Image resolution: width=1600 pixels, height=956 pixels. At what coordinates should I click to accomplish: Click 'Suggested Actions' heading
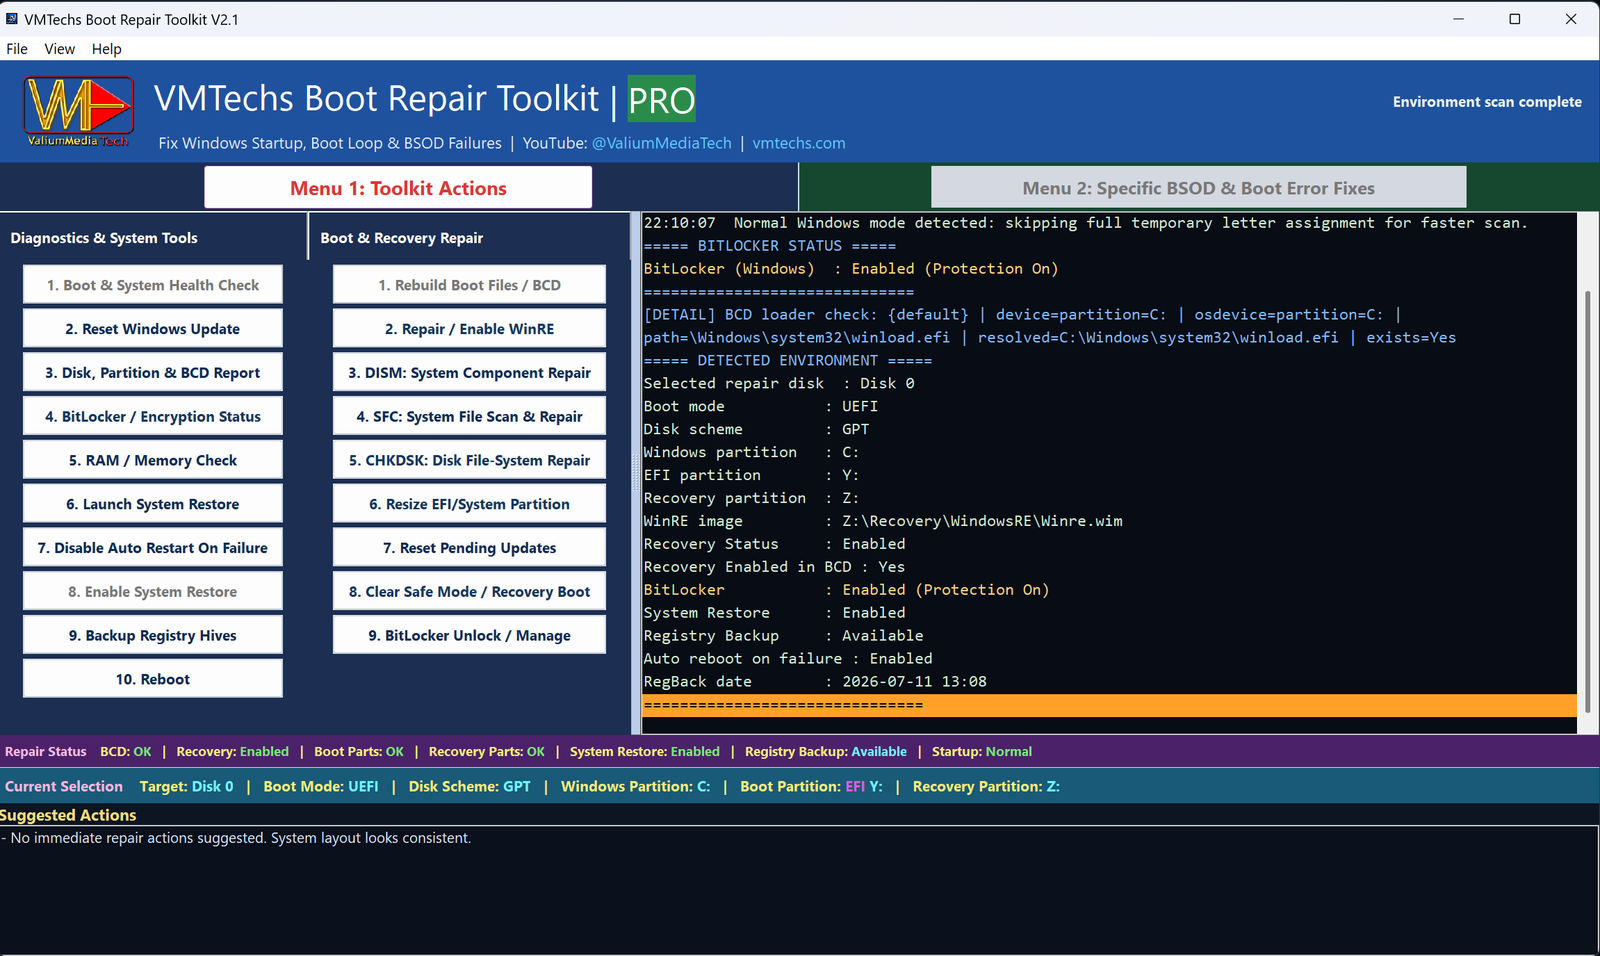(68, 815)
